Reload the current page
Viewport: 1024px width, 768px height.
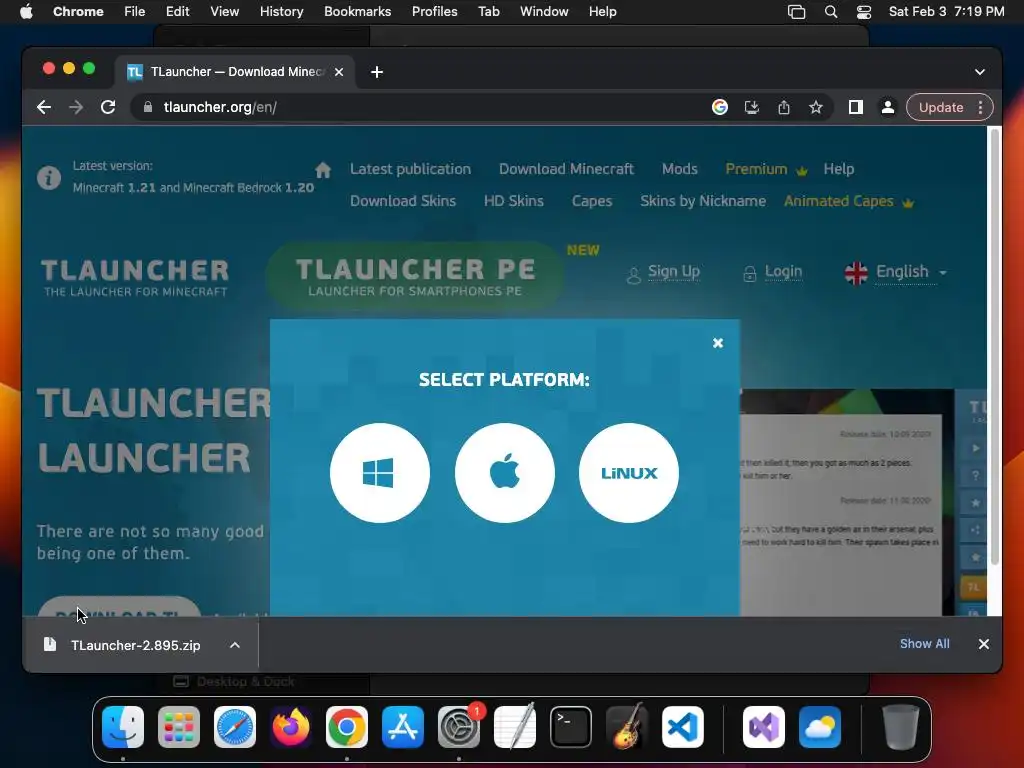tap(108, 107)
